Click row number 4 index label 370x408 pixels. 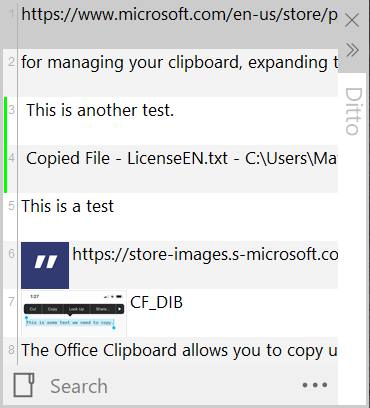(x=11, y=158)
